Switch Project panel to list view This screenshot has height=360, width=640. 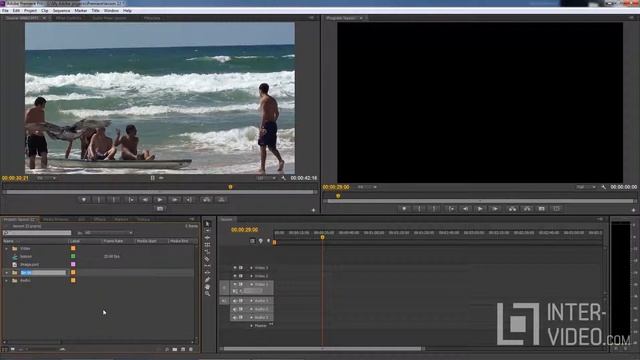point(5,349)
